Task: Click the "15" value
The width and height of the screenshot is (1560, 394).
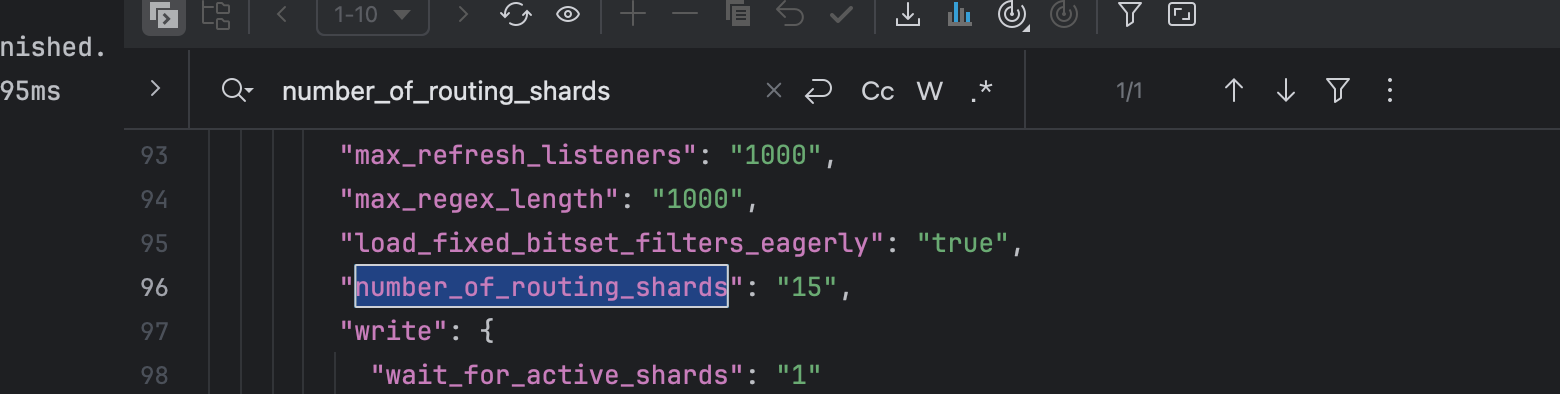Action: [806, 288]
